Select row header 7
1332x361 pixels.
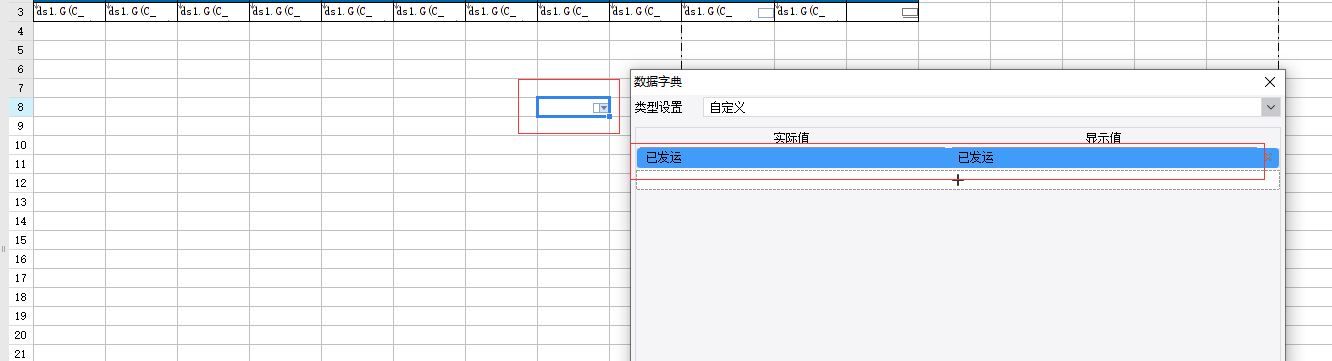pos(21,88)
